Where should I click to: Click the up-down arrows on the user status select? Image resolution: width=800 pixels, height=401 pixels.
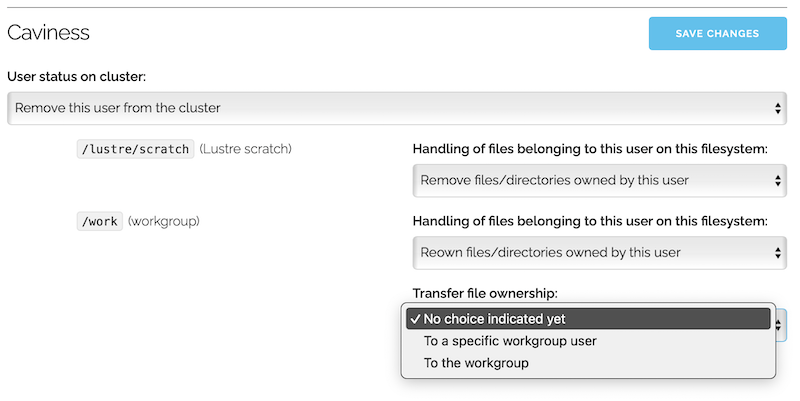(x=778, y=108)
